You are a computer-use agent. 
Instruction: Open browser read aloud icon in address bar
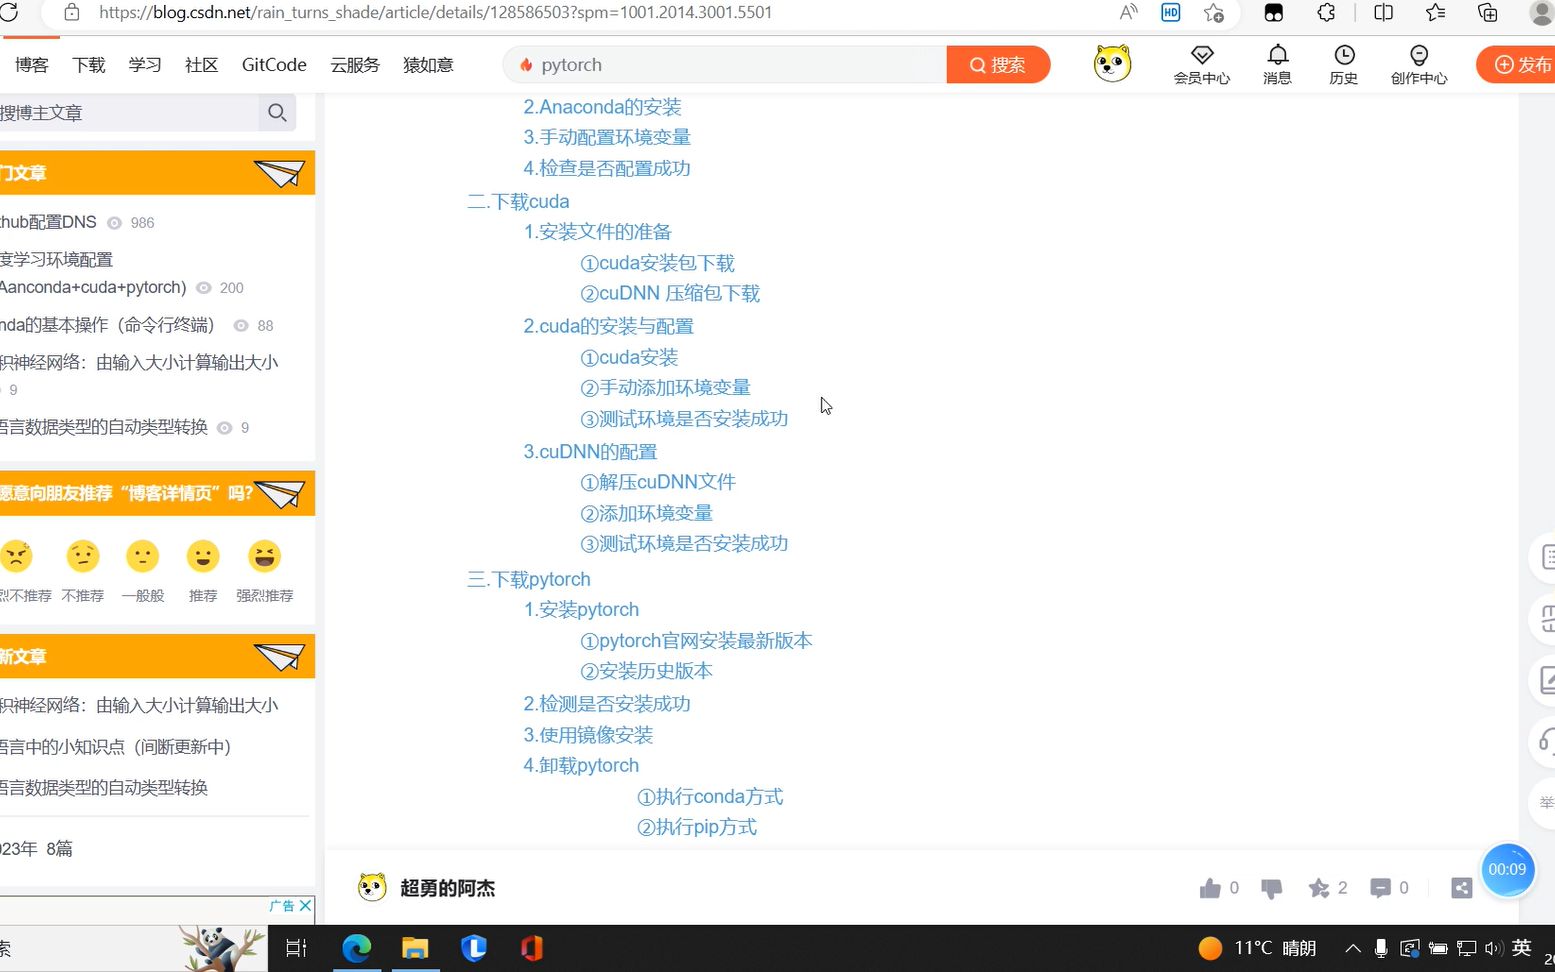pos(1128,12)
